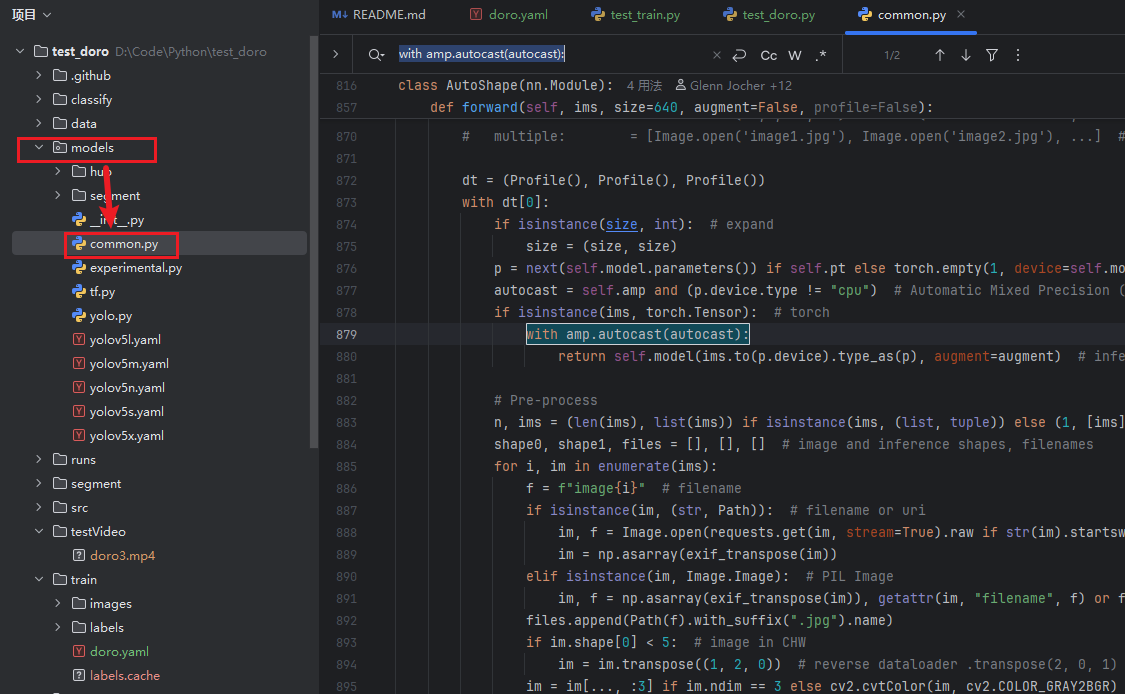Select doro3.mp4 in the project tree
The width and height of the screenshot is (1125, 694).
coord(122,556)
